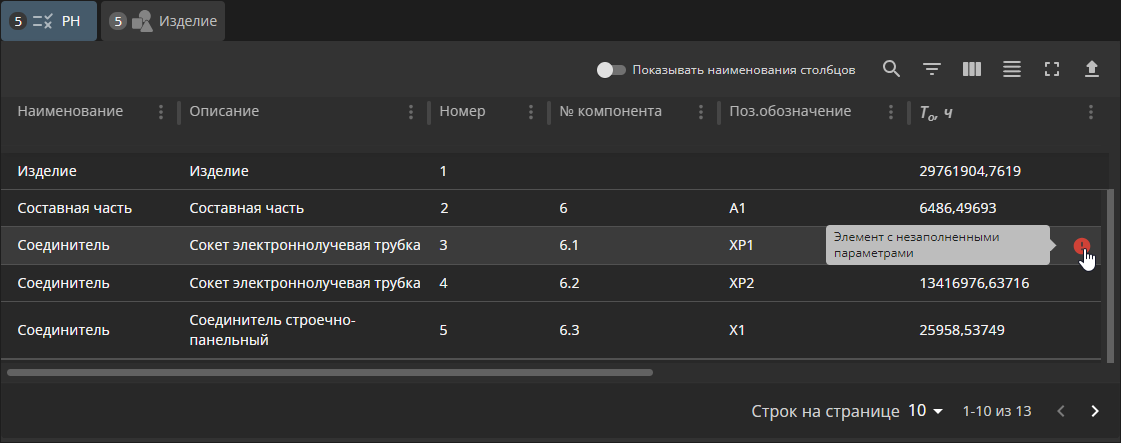Viewport: 1121px width, 443px height.
Task: Click Сокет электроннолучевая трубка in row 4
Action: pyautogui.click(x=305, y=283)
